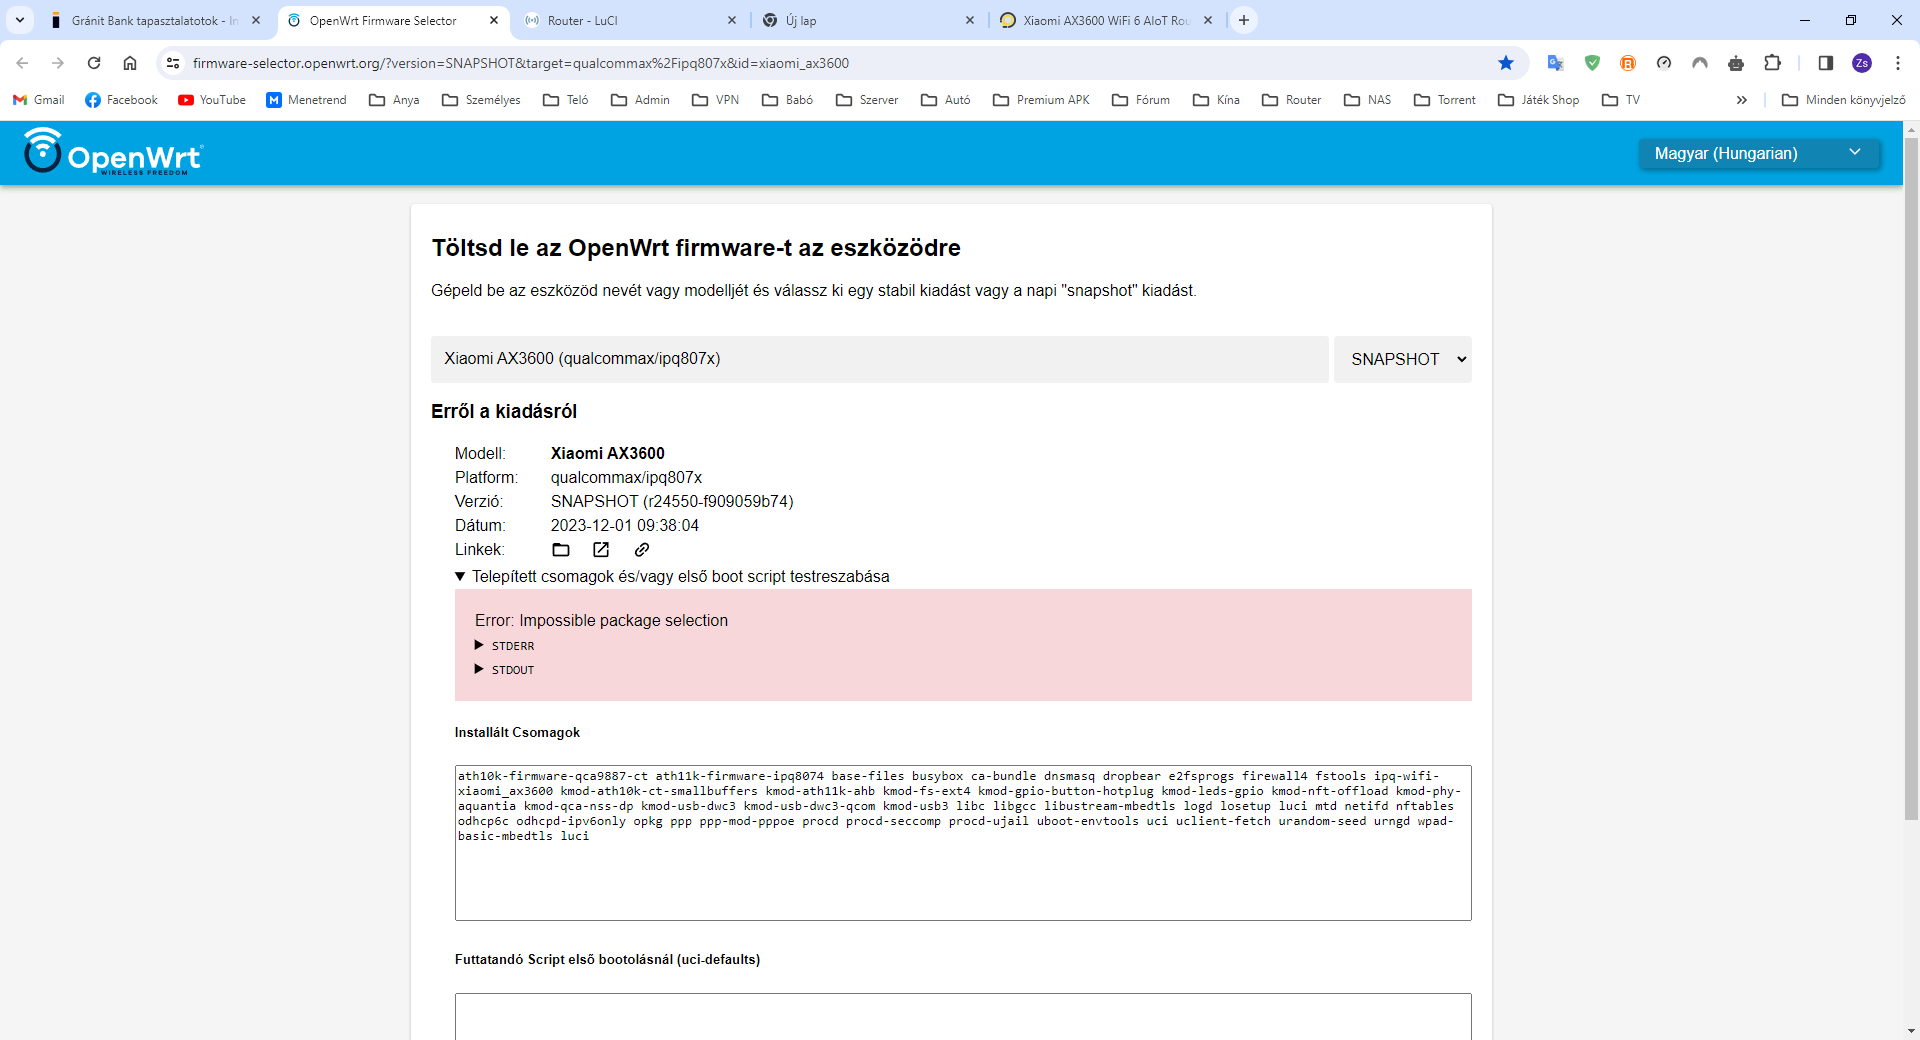Viewport: 1920px width, 1040px height.
Task: Open the NAS bookmark folder
Action: (1368, 100)
